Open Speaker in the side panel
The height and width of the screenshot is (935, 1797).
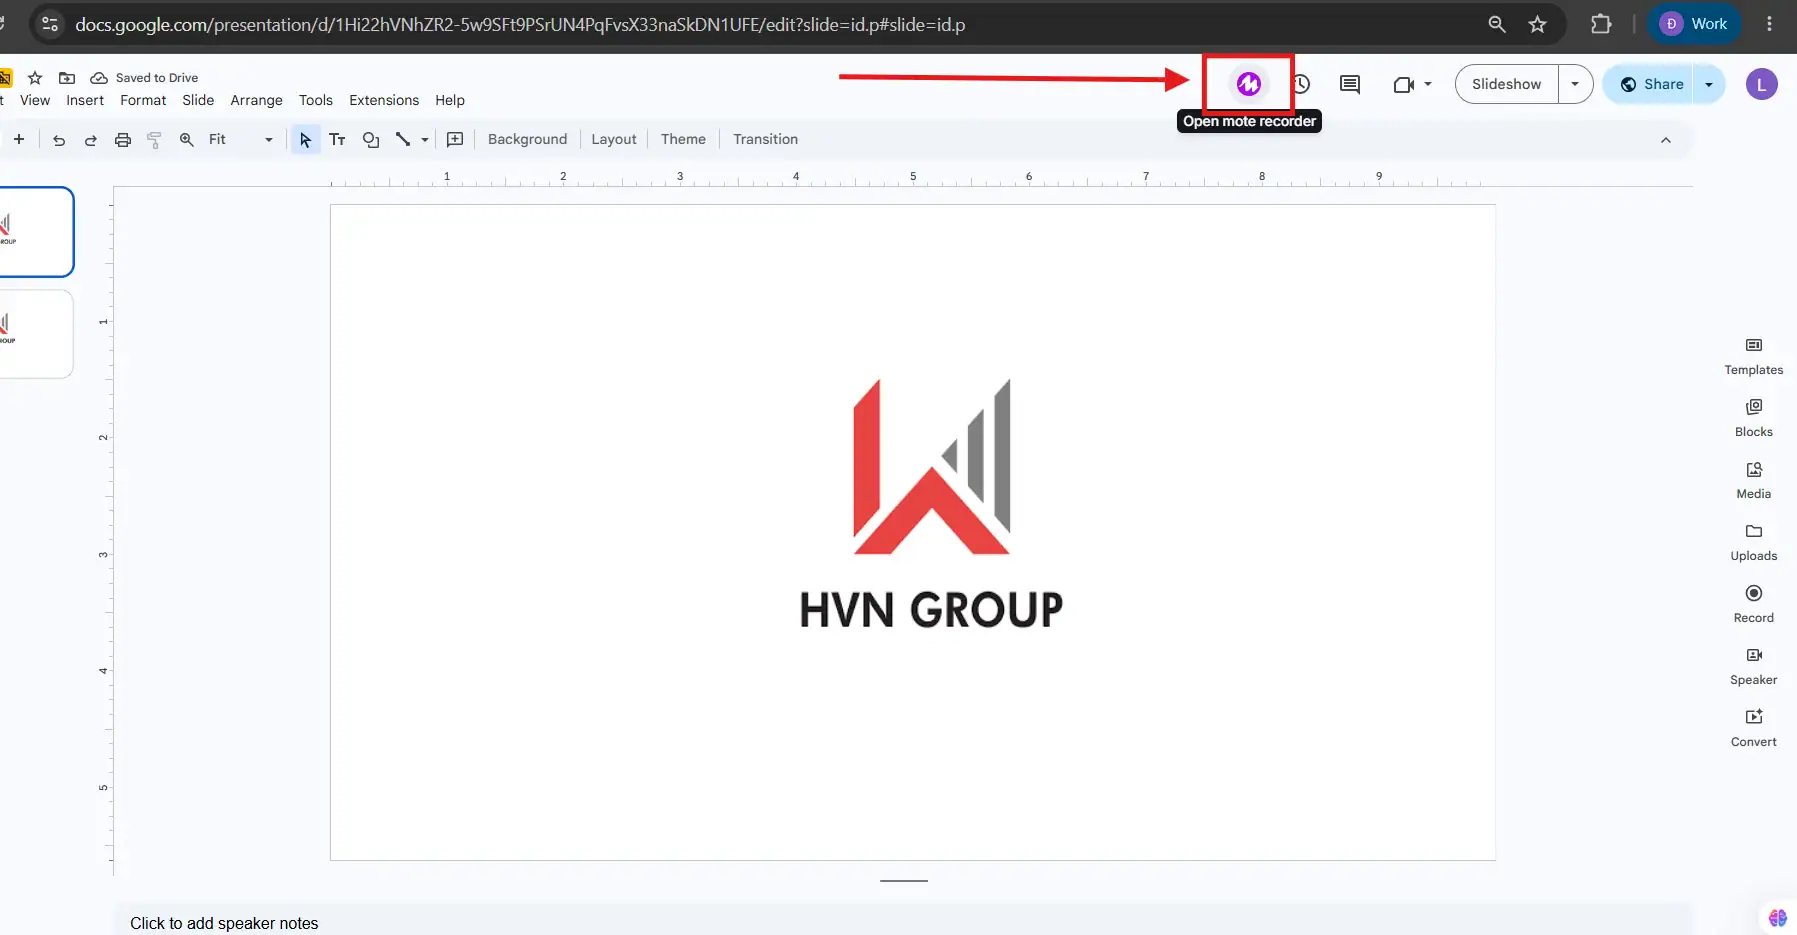click(1754, 667)
